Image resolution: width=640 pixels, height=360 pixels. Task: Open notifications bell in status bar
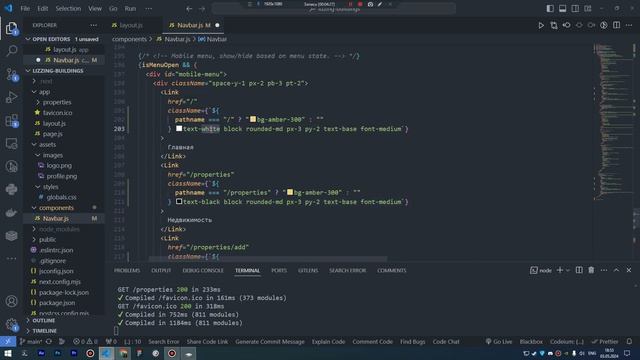pyautogui.click(x=629, y=341)
